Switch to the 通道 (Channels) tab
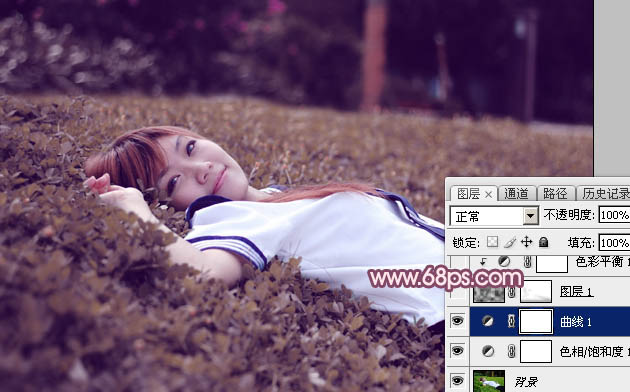 click(x=516, y=194)
